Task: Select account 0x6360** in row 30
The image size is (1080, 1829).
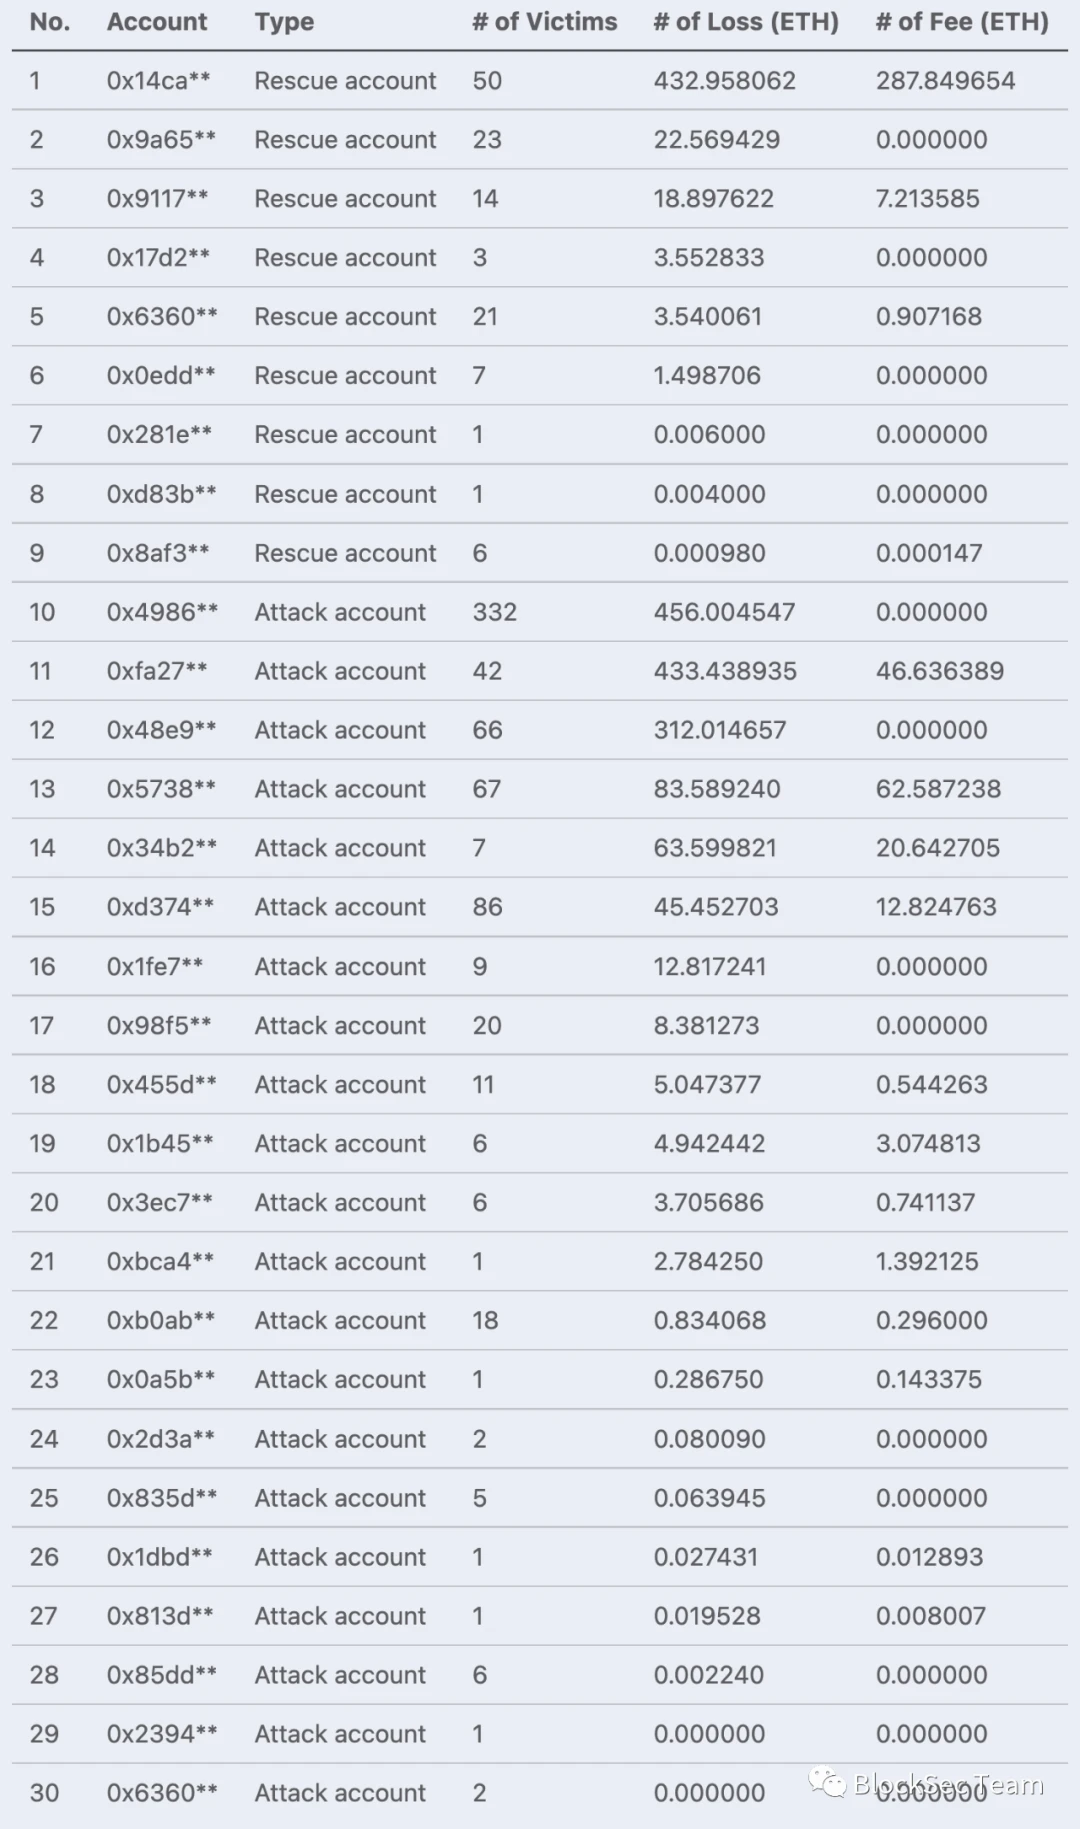Action: (x=162, y=1793)
